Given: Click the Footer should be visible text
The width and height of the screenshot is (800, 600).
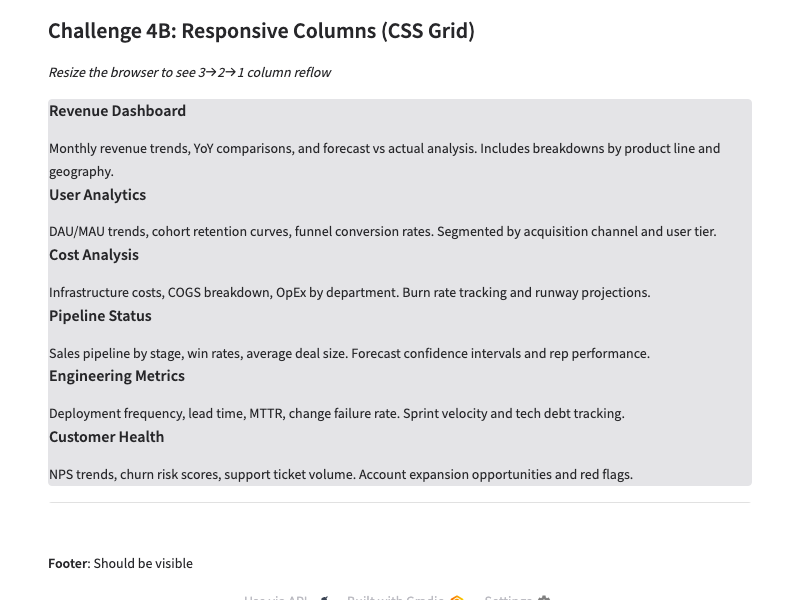Looking at the screenshot, I should click(x=120, y=564).
